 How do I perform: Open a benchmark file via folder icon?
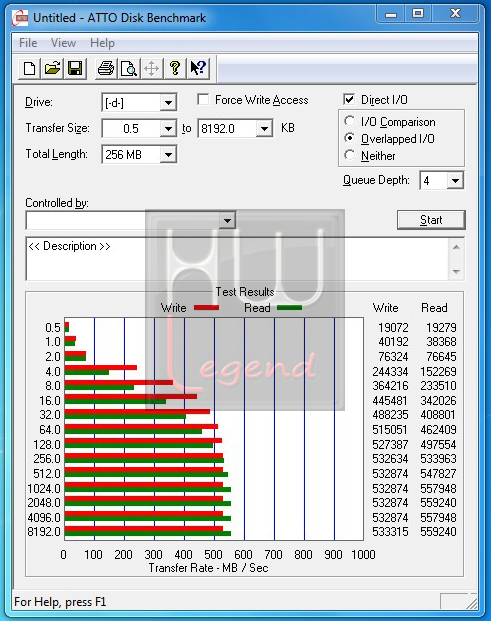[x=52, y=68]
